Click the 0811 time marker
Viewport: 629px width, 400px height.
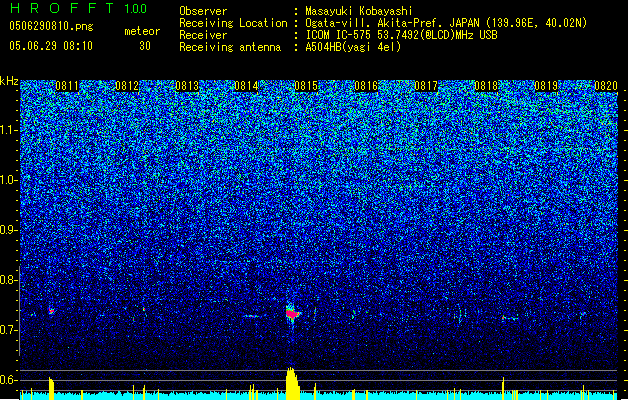(67, 86)
